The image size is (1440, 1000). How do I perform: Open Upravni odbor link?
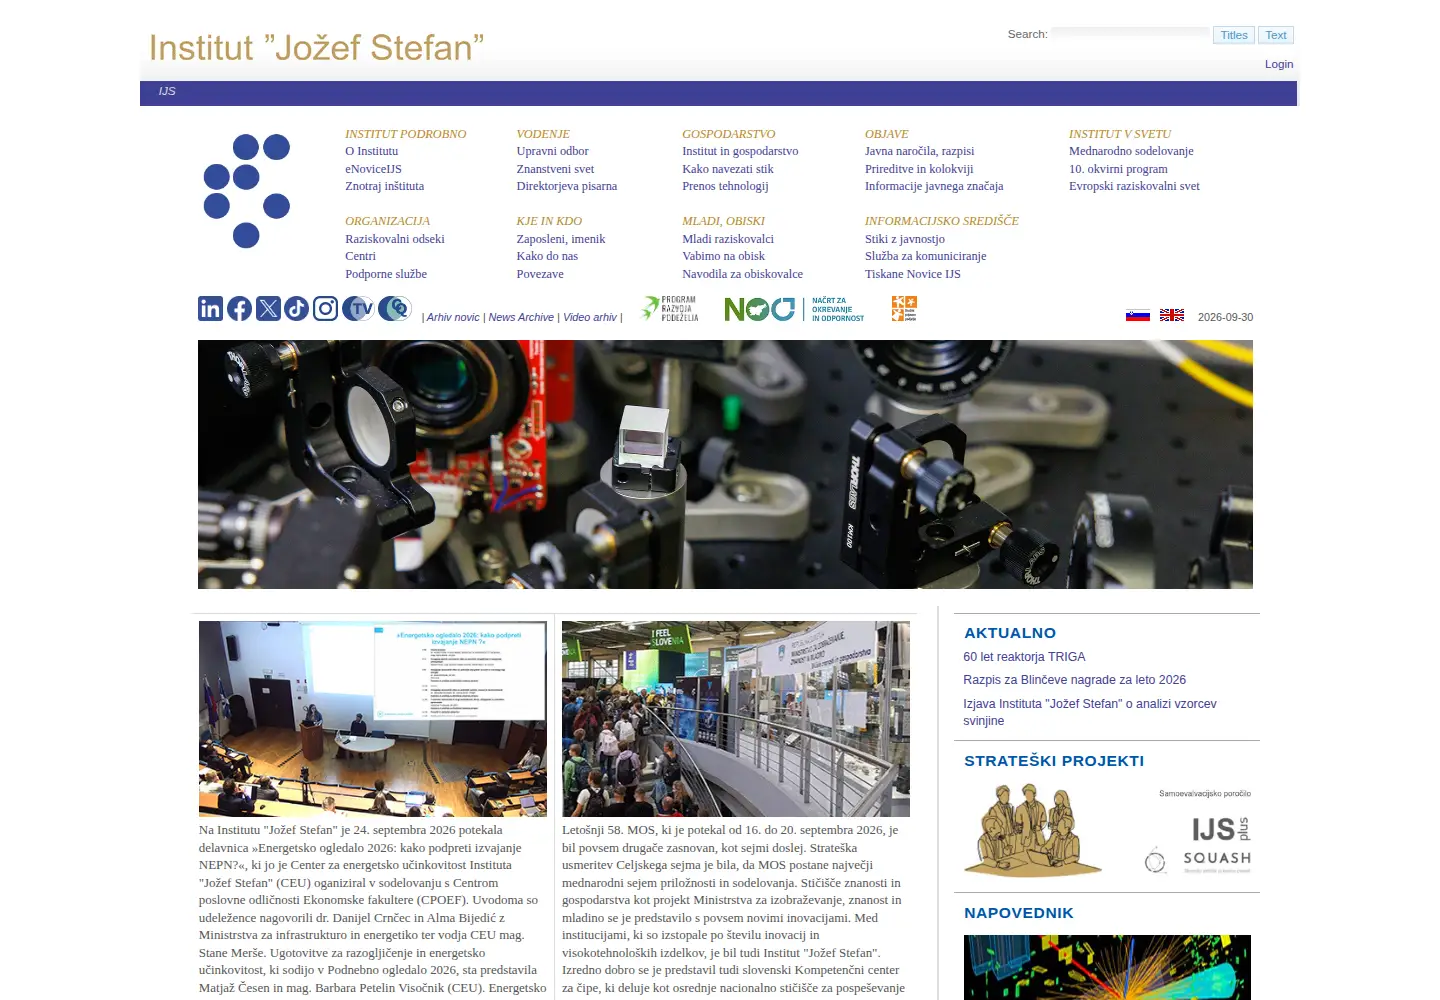pyautogui.click(x=553, y=151)
